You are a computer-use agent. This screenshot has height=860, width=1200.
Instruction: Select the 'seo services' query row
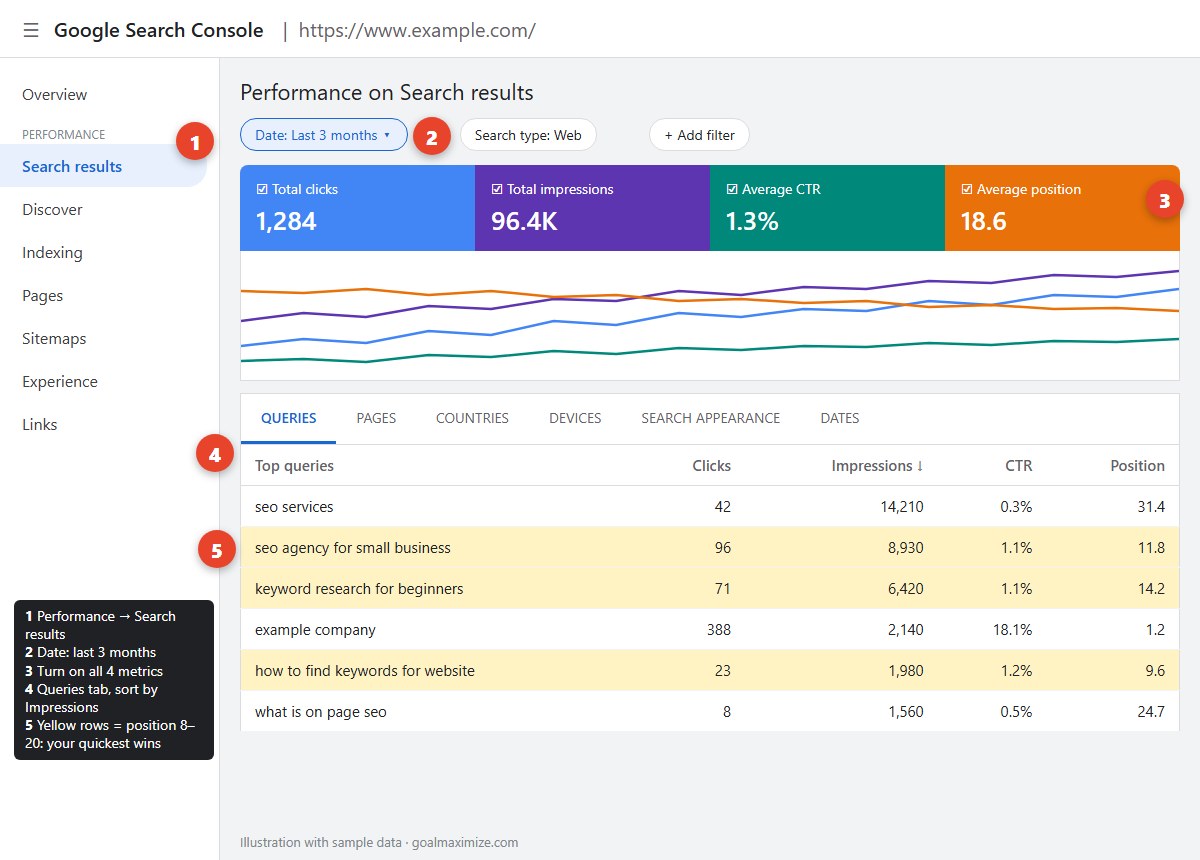710,507
